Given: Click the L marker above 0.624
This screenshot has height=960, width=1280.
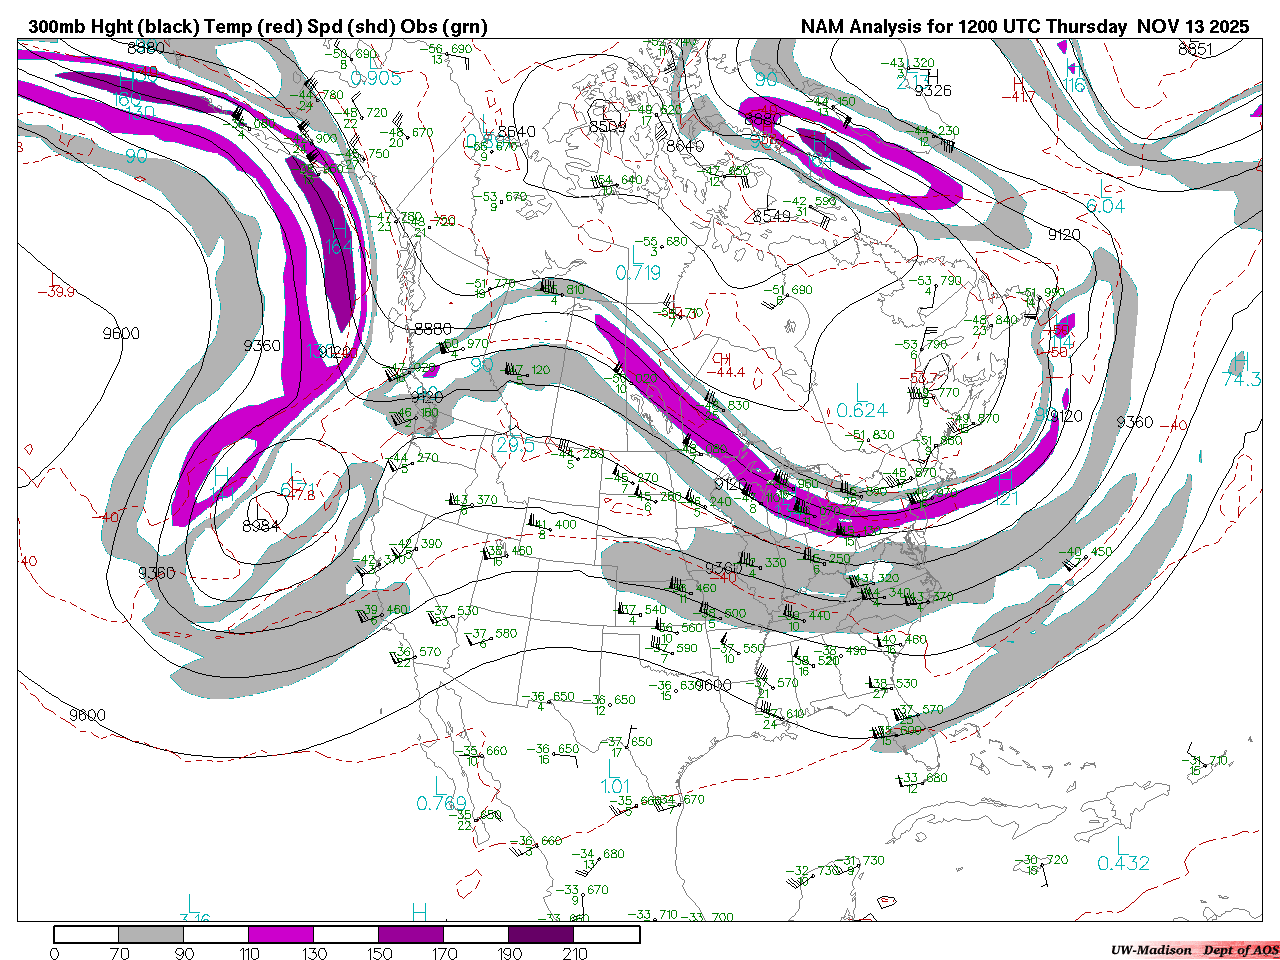Looking at the screenshot, I should point(861,391).
